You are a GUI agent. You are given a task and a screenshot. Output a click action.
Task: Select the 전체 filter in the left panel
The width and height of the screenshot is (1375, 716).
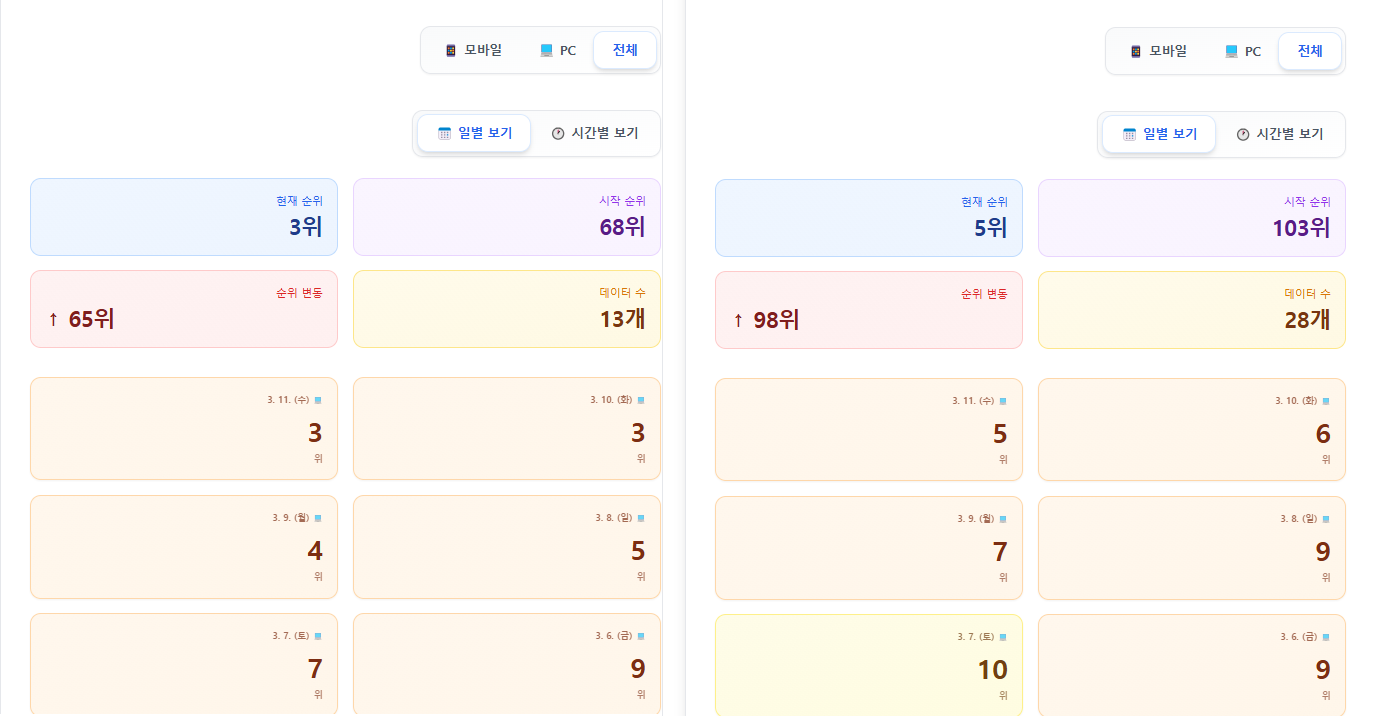pyautogui.click(x=625, y=50)
